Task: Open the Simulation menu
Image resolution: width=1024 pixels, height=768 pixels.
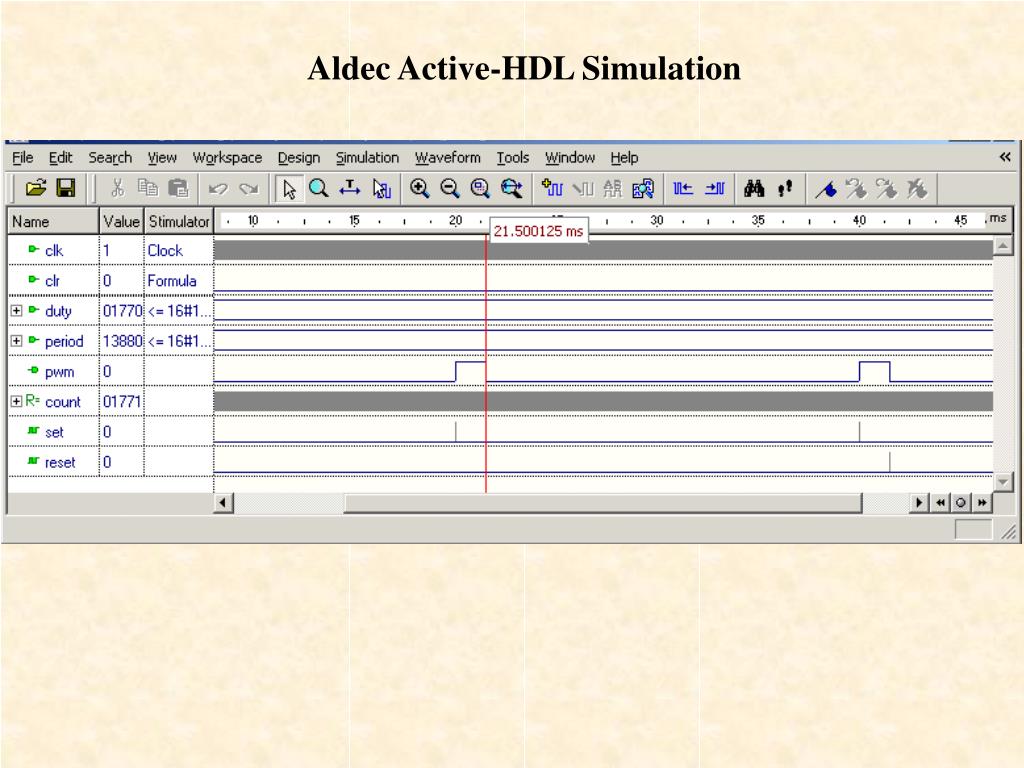Action: point(367,157)
